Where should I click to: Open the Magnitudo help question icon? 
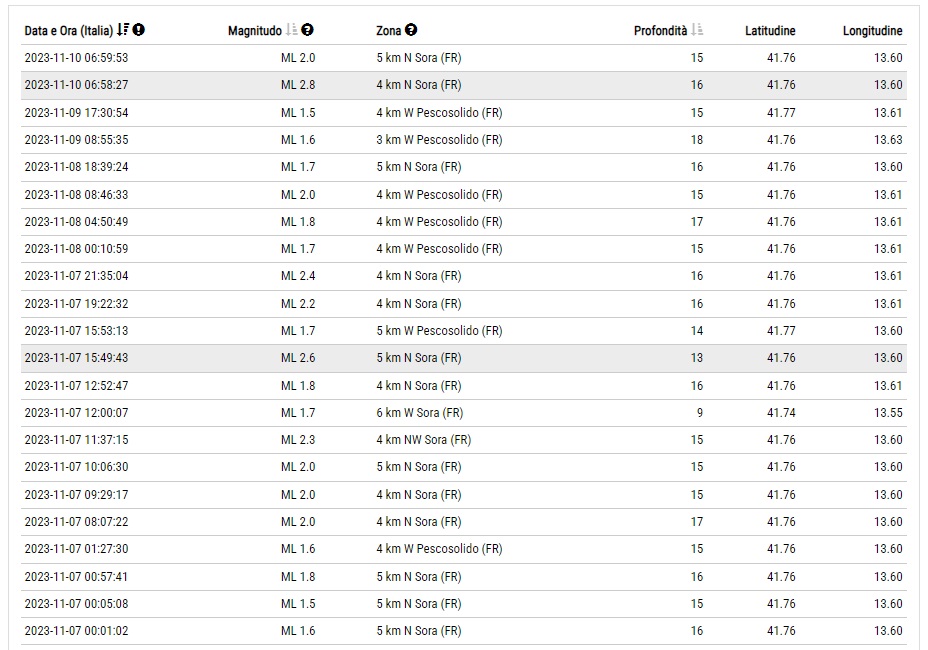click(x=307, y=30)
